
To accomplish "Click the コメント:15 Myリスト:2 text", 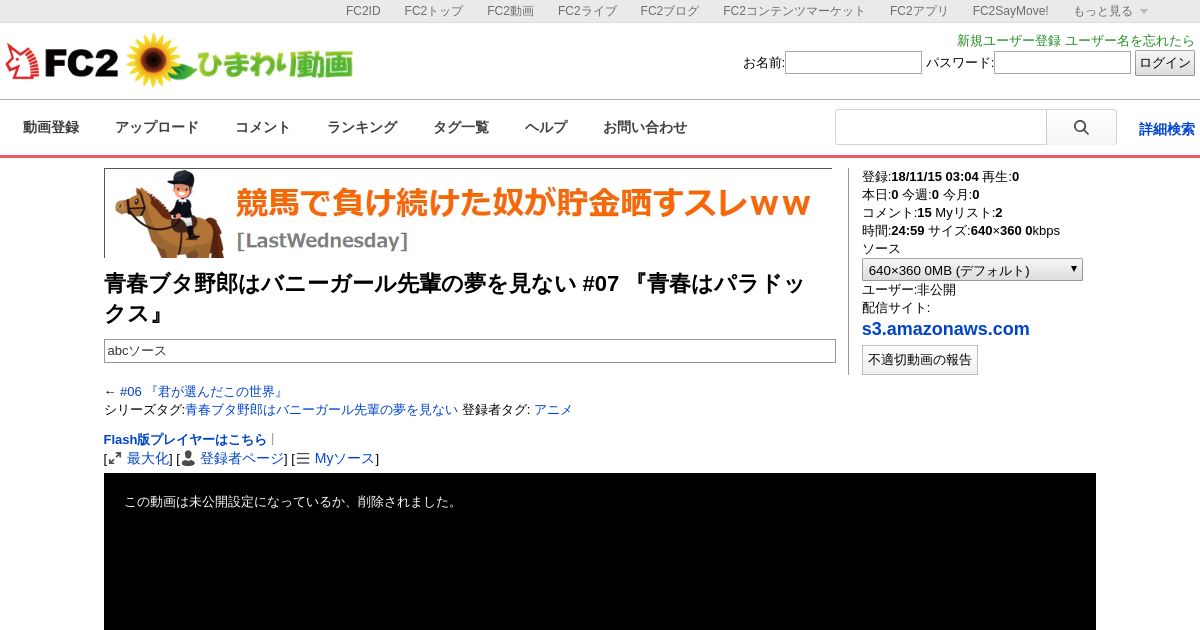I will click(932, 213).
